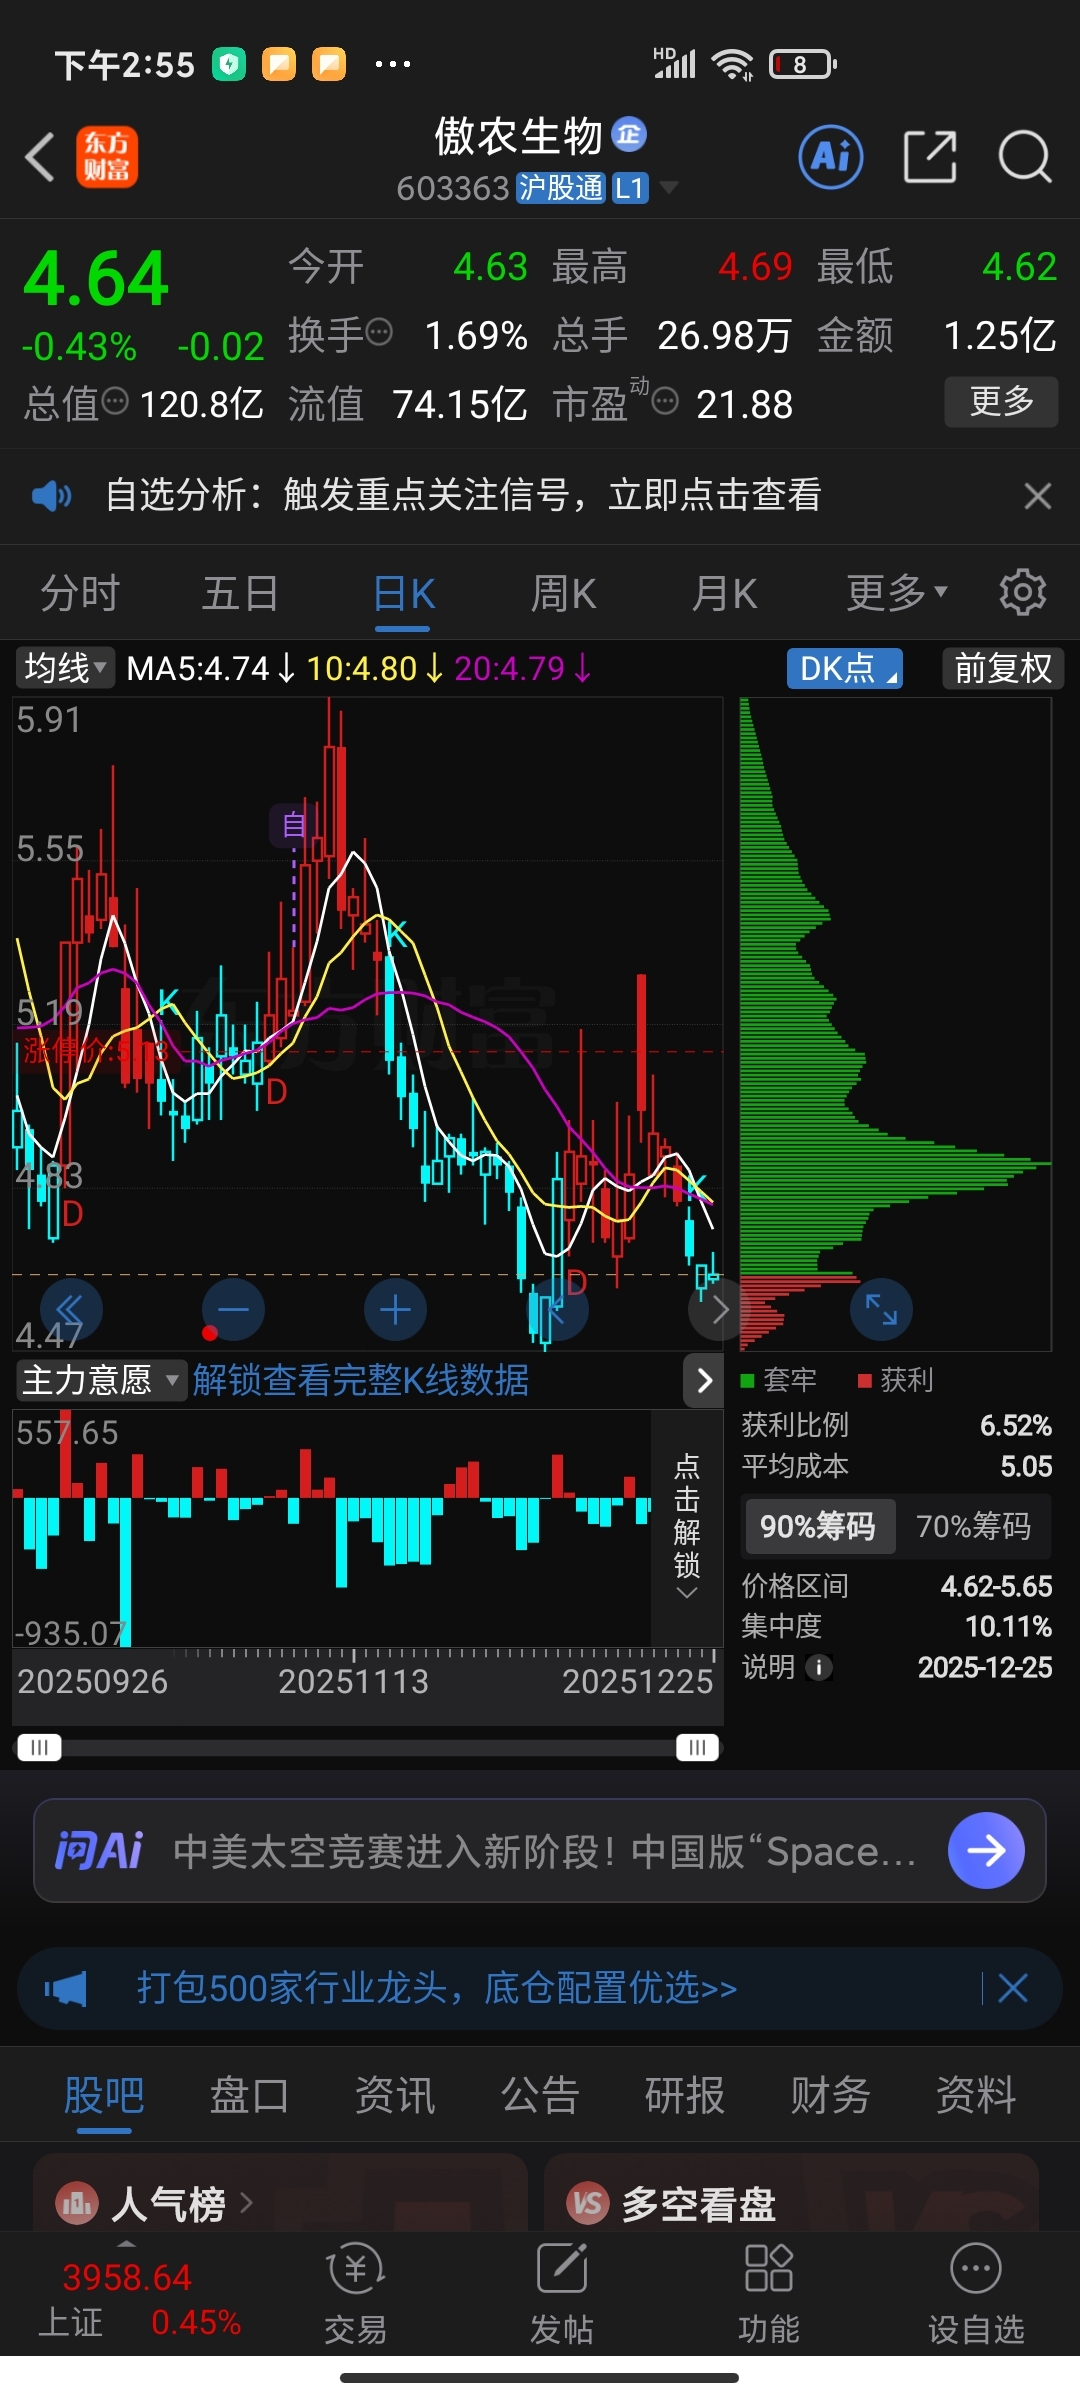
Task: Open search with the magnifier icon
Action: 1025,157
